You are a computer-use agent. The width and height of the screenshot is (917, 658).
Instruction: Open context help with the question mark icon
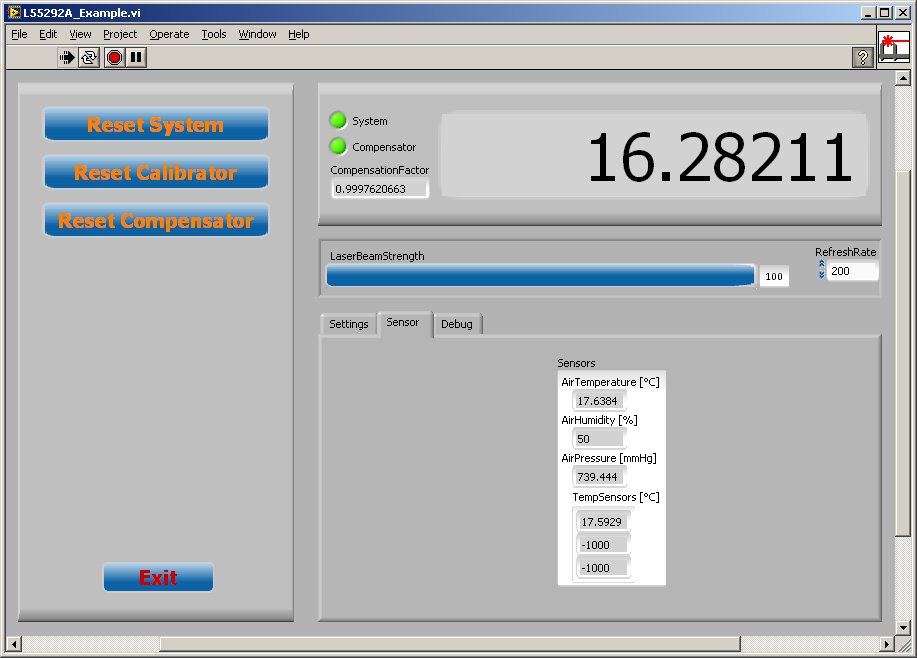862,57
